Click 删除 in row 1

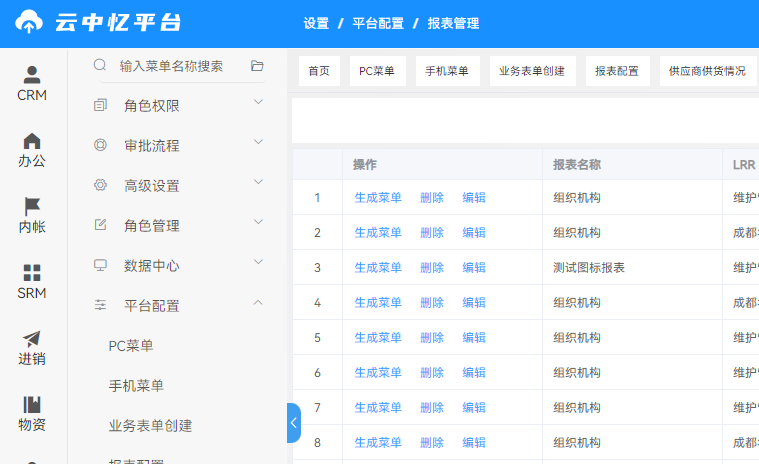[432, 197]
